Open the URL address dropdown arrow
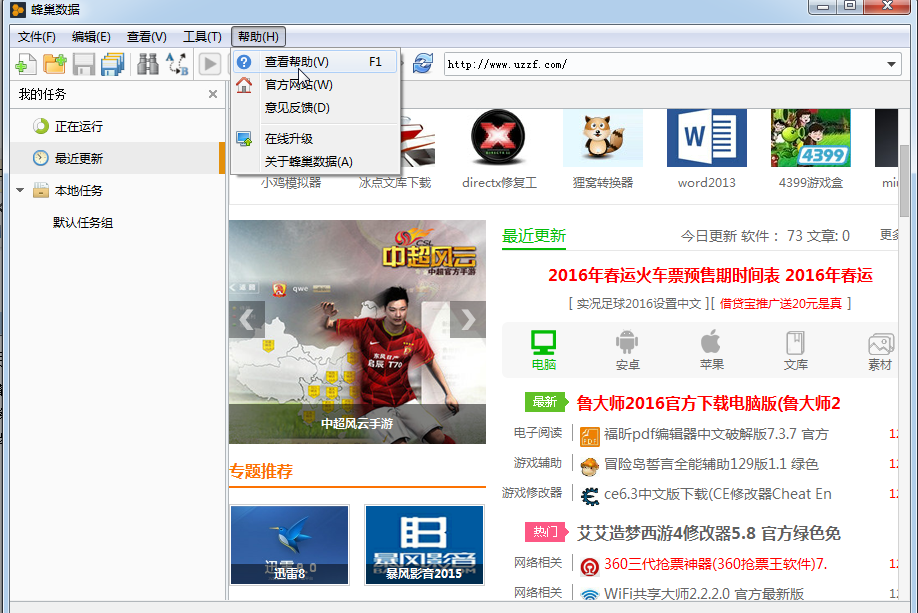This screenshot has height=613, width=918. click(x=891, y=64)
